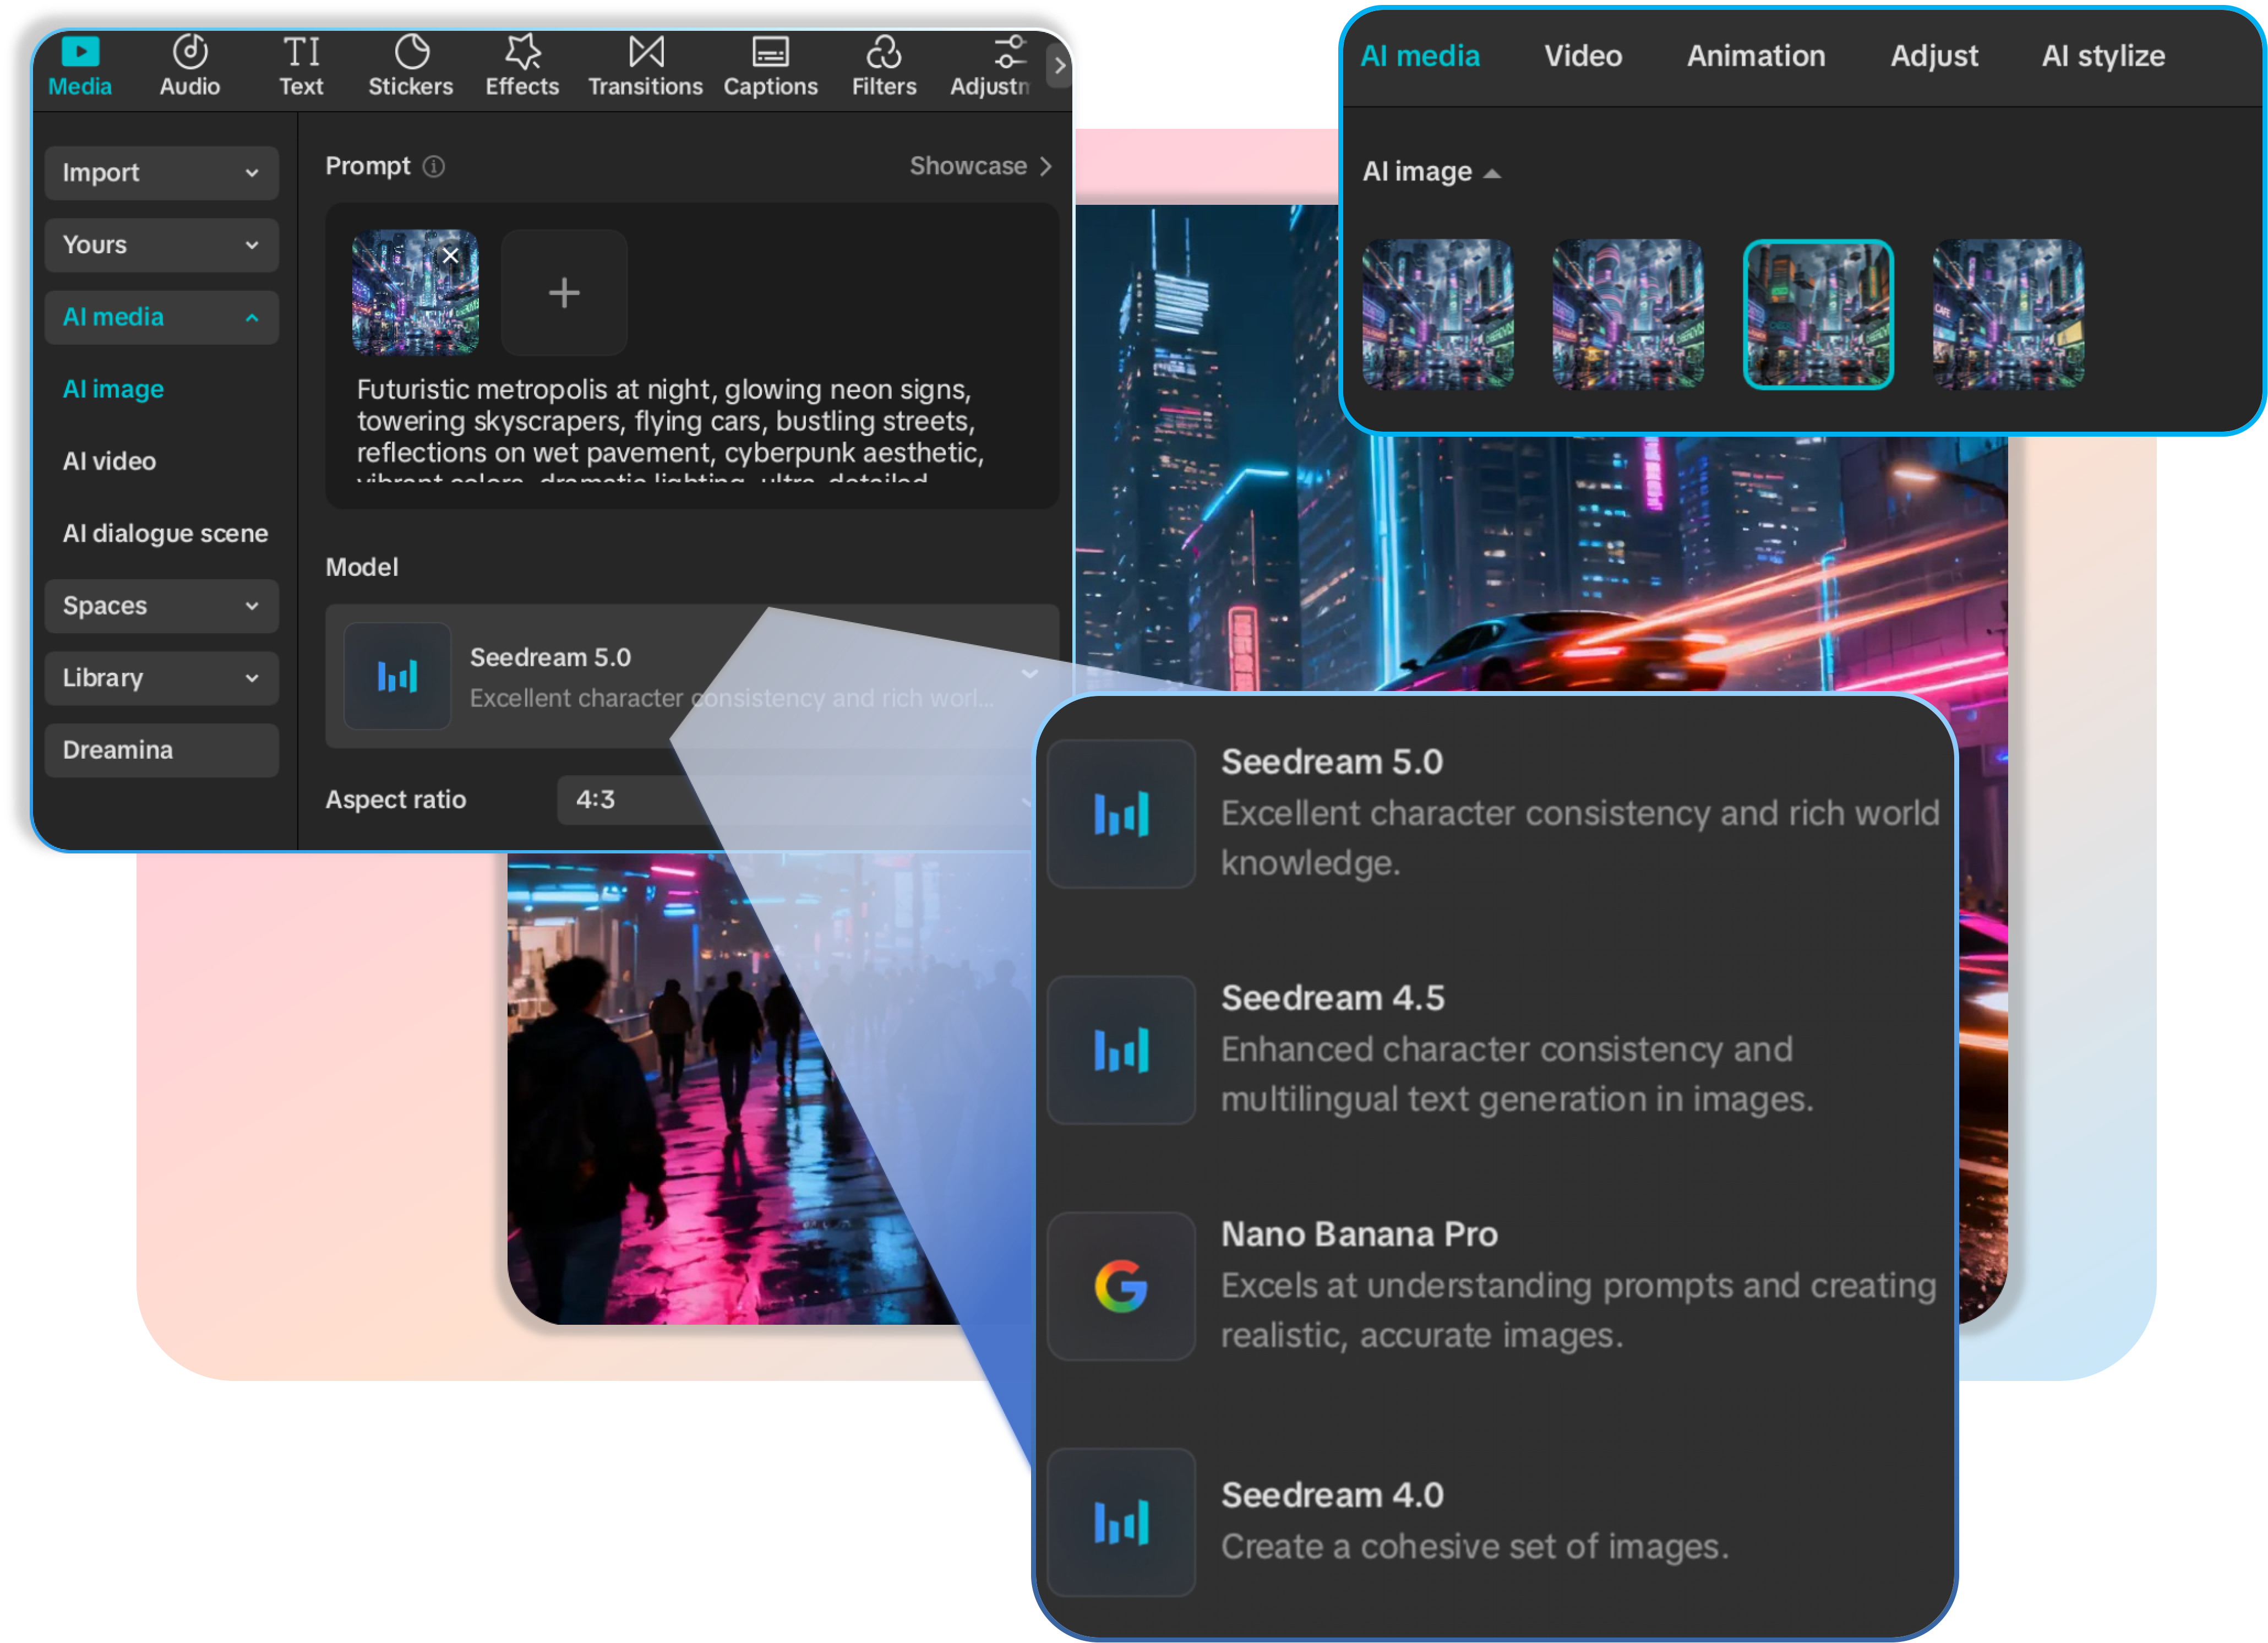The height and width of the screenshot is (1643, 2268).
Task: Select the highlighted third AI image variant
Action: pyautogui.click(x=1817, y=315)
